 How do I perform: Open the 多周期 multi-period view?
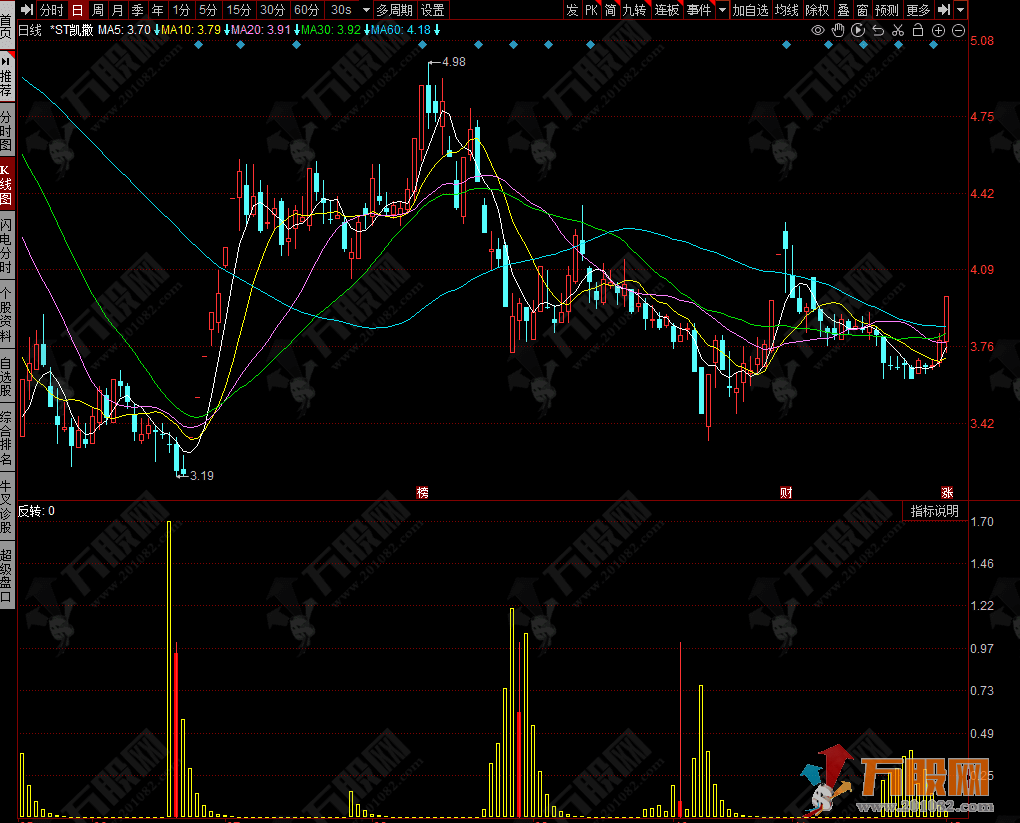(x=394, y=10)
